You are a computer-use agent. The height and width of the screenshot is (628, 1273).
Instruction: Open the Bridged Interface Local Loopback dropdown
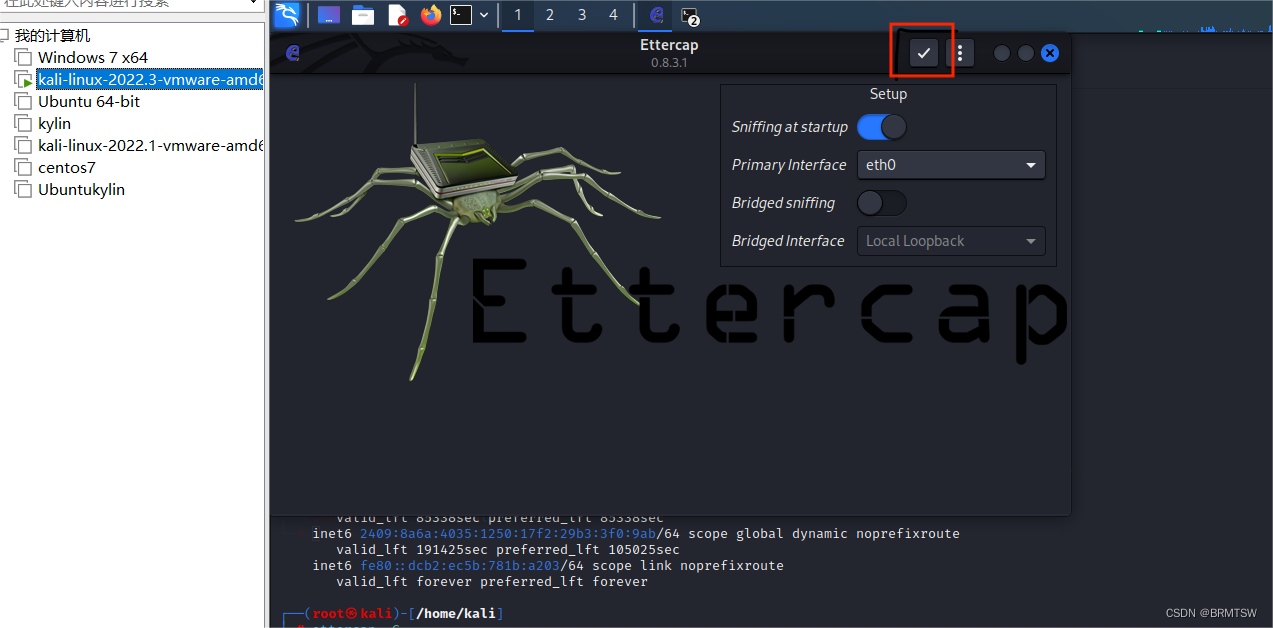(x=951, y=241)
